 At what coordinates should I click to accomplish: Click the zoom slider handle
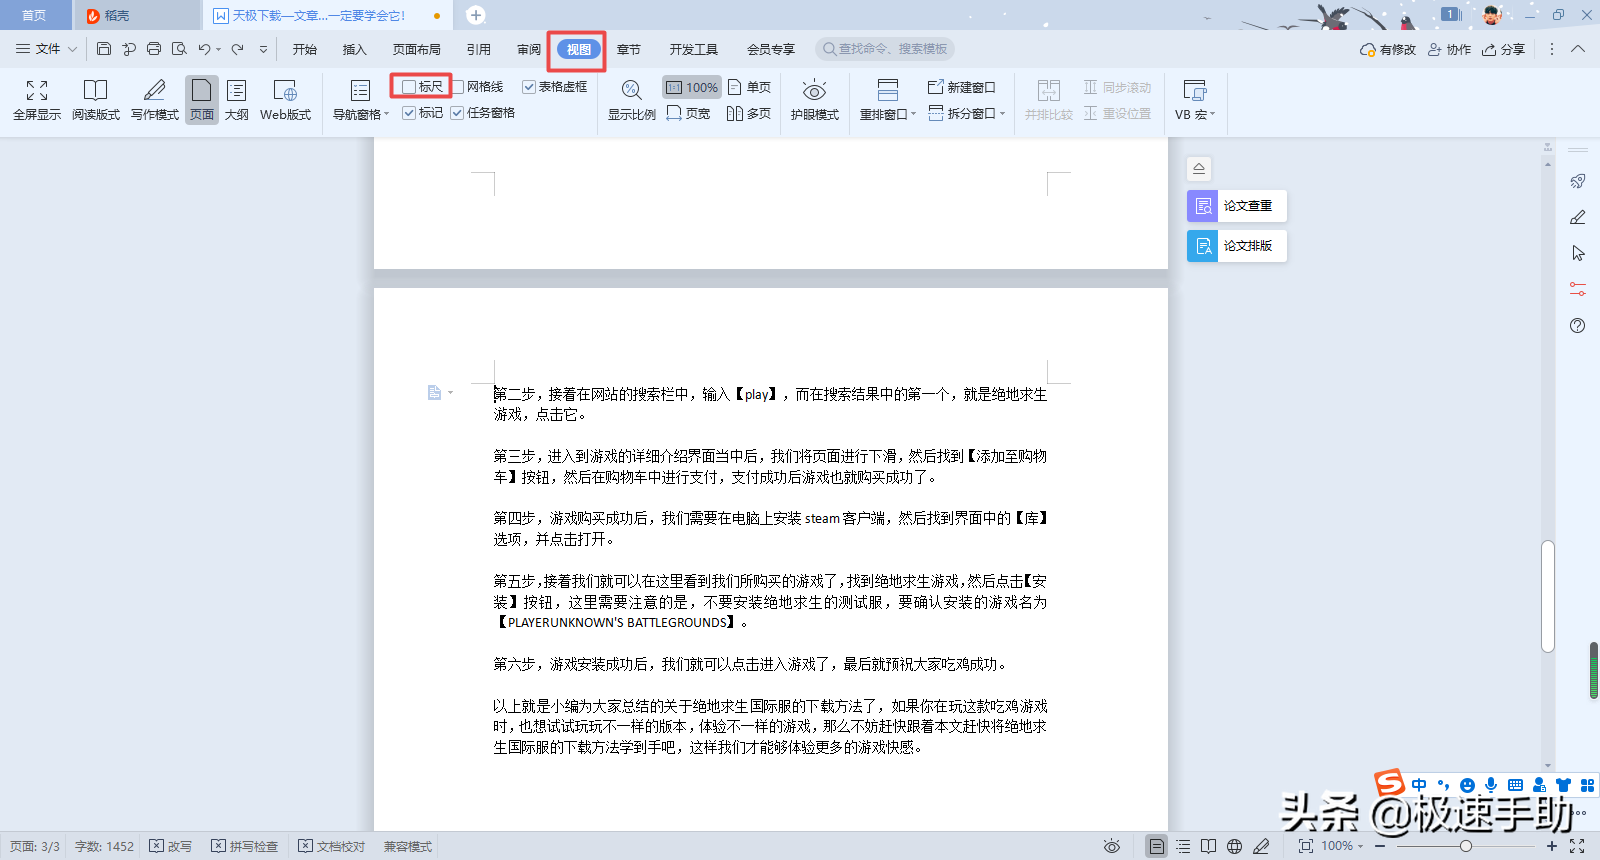click(1465, 846)
